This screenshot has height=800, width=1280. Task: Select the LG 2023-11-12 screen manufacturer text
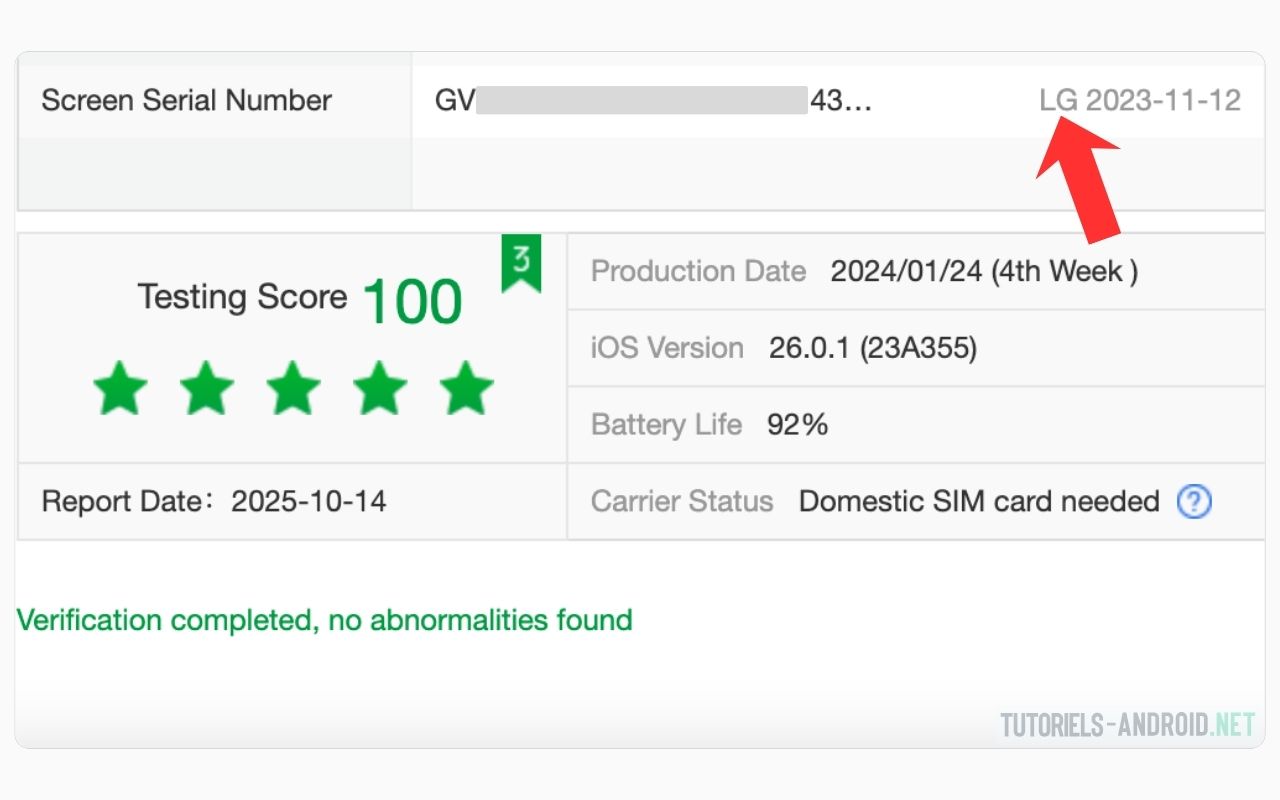(x=1140, y=100)
